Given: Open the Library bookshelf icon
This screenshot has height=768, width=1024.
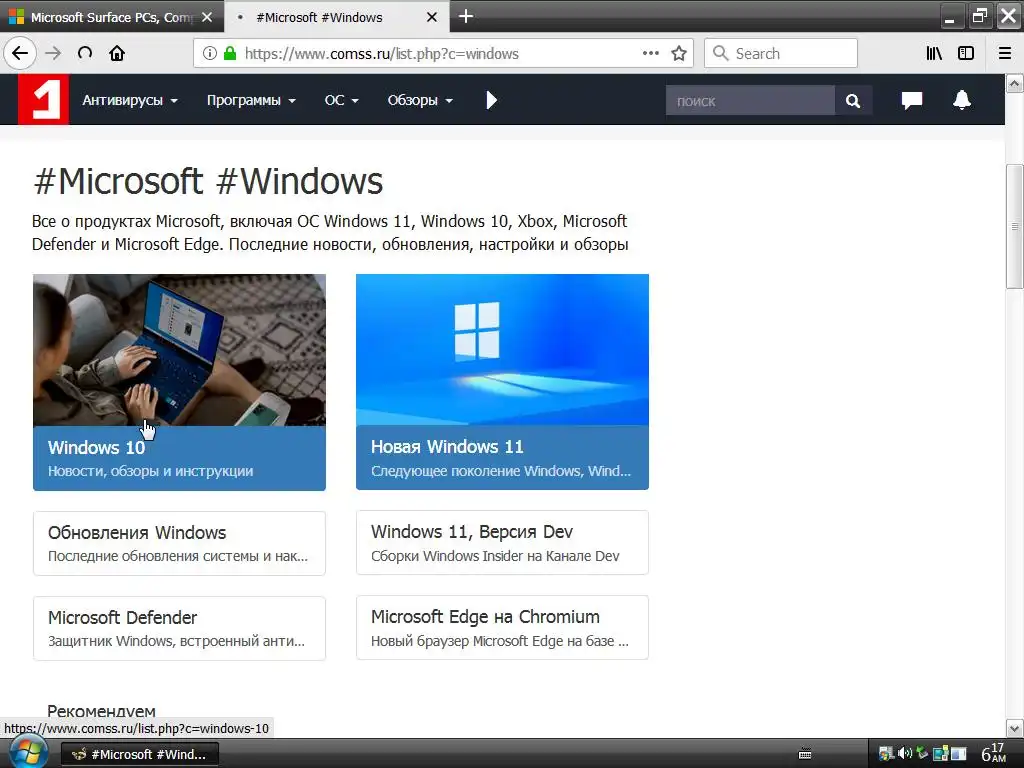Looking at the screenshot, I should [x=934, y=54].
